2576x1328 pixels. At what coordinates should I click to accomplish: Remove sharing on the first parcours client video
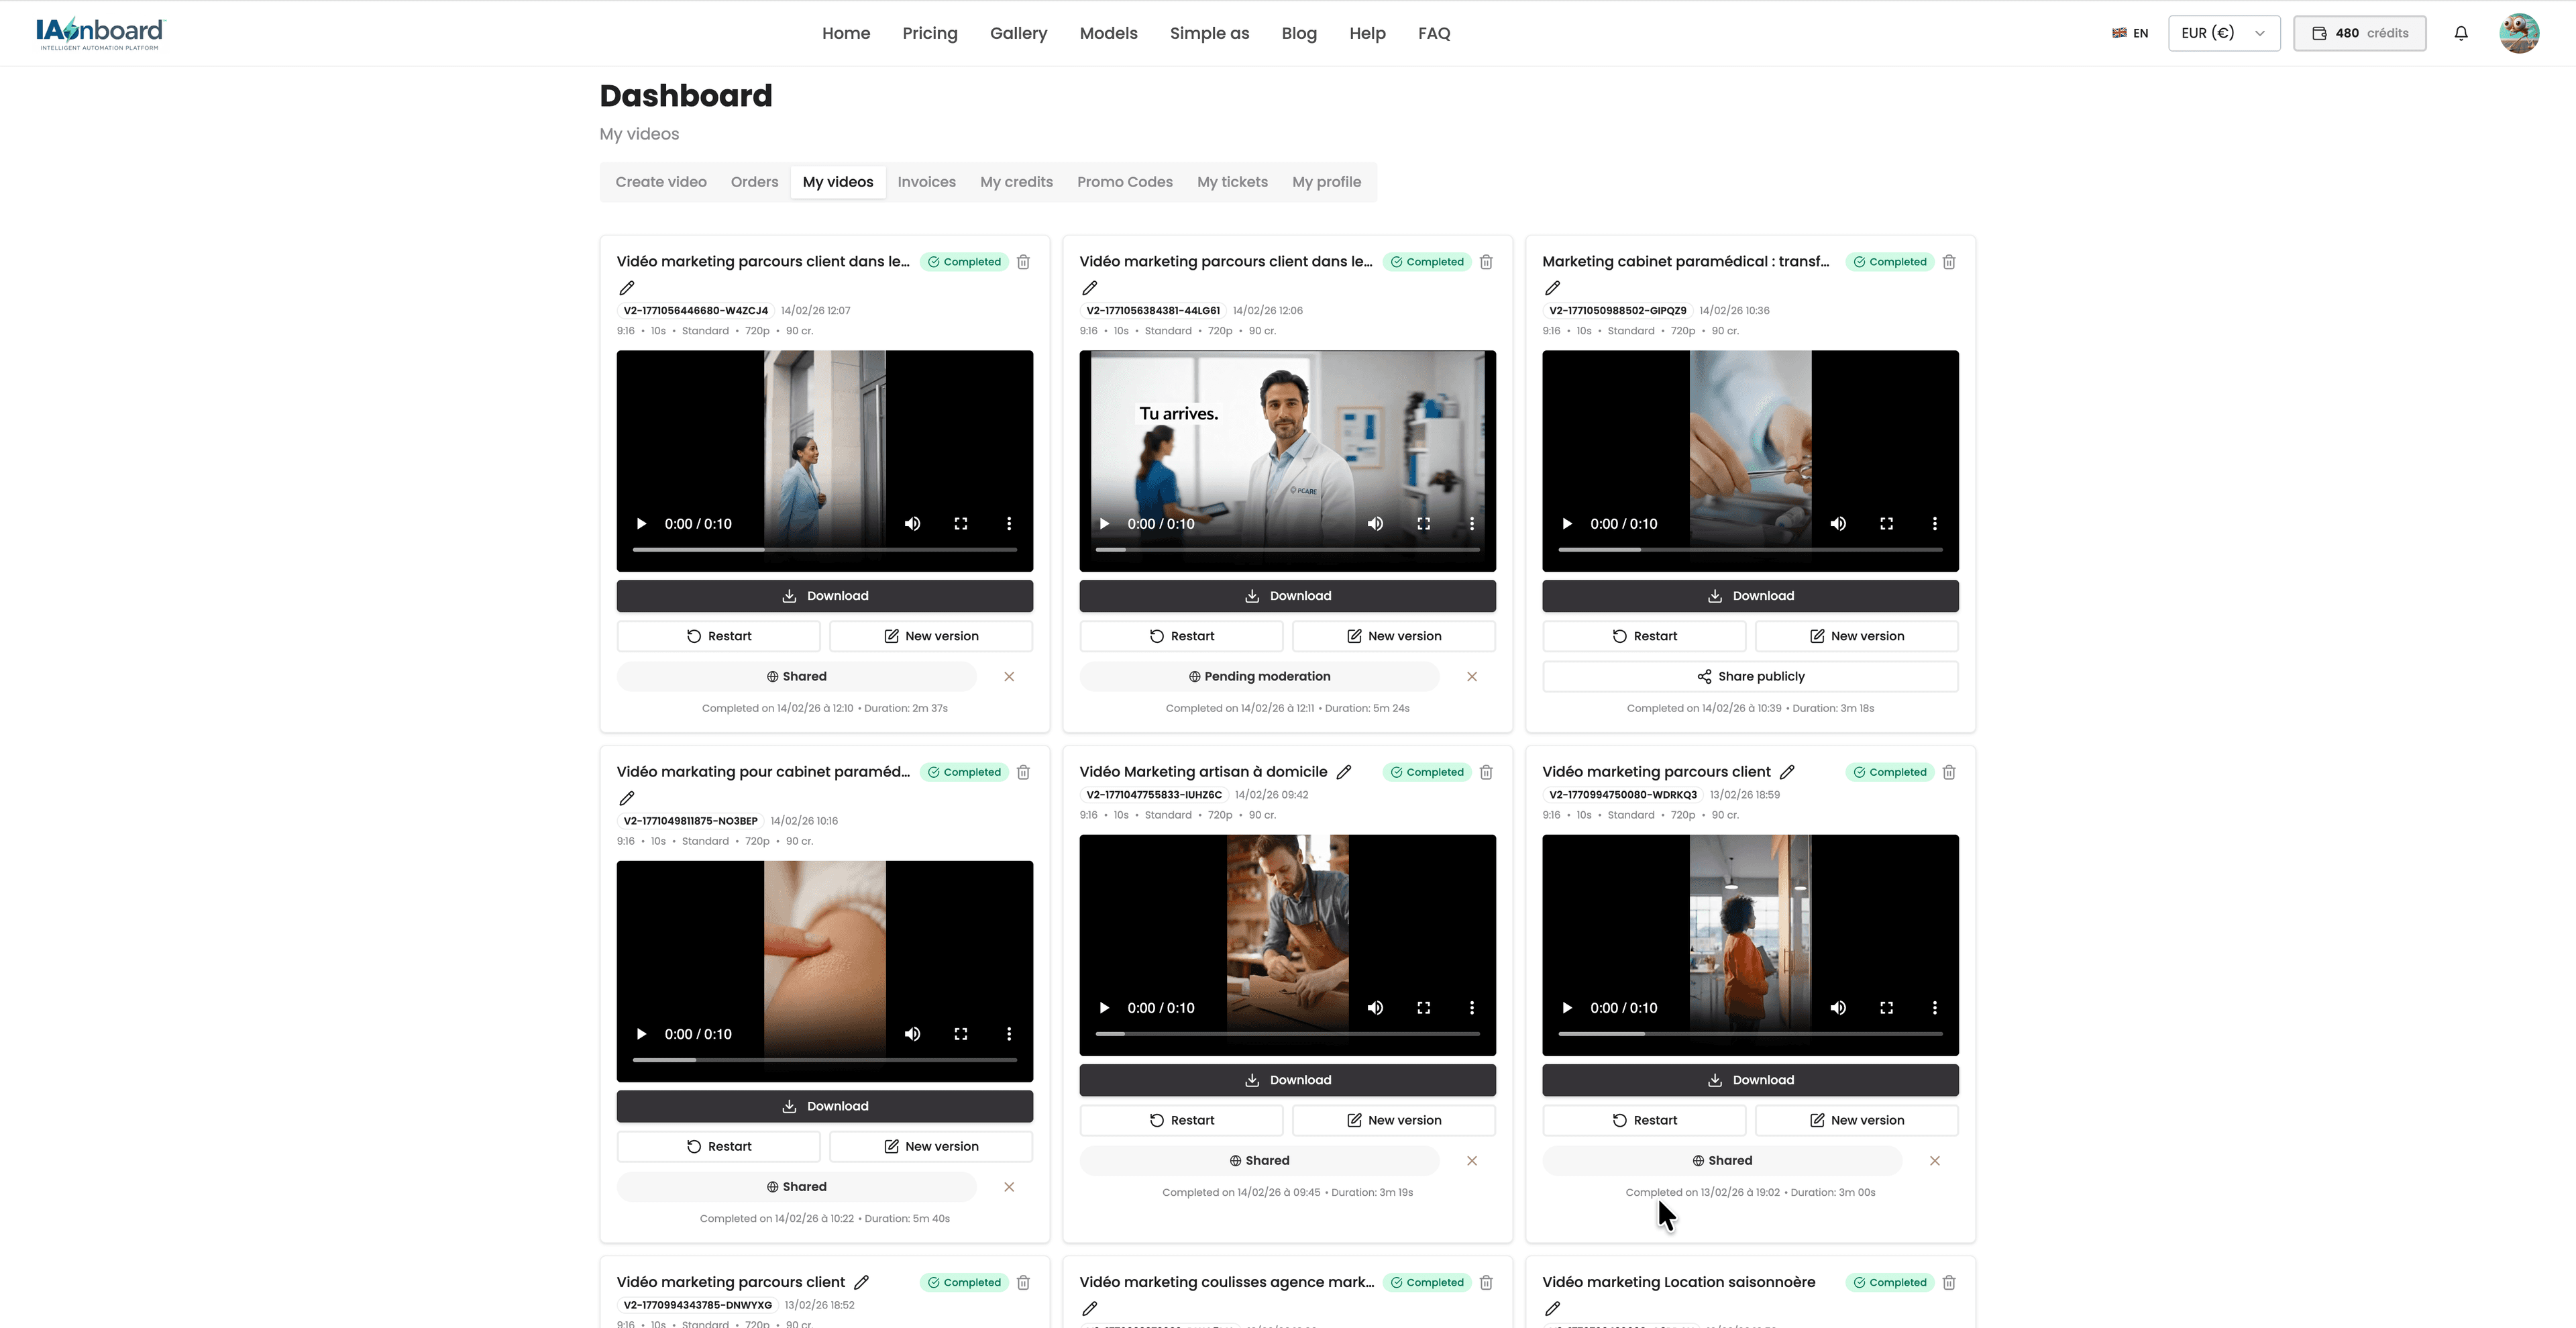click(1009, 676)
